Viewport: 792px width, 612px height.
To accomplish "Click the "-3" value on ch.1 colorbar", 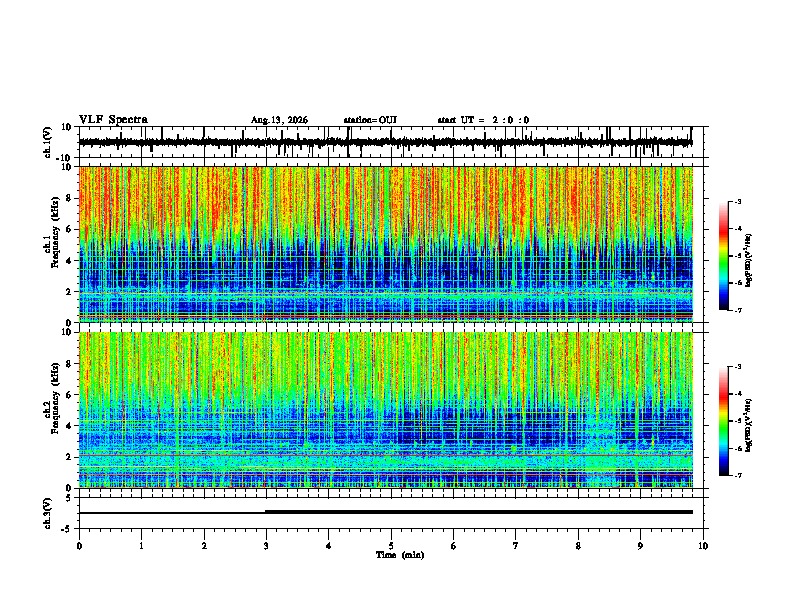I will [x=737, y=202].
